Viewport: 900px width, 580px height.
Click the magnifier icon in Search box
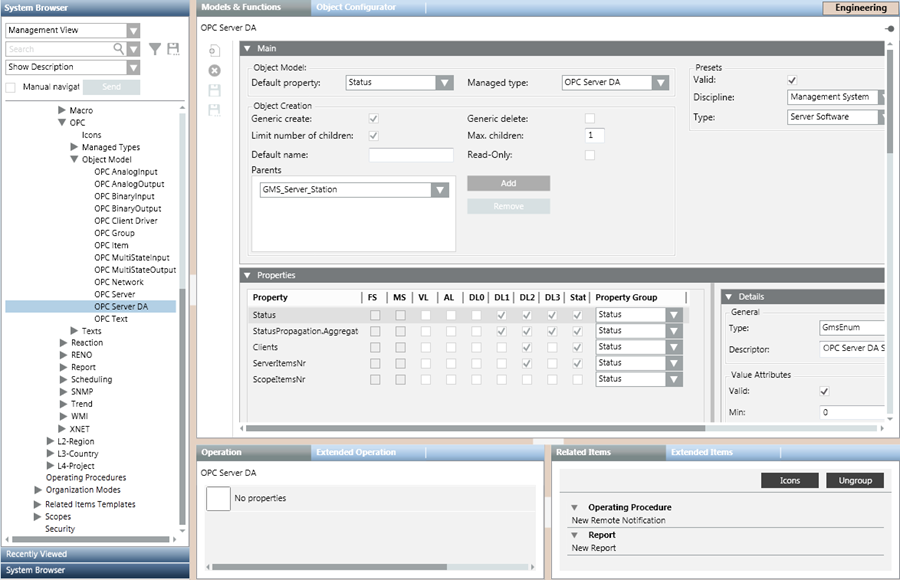pyautogui.click(x=119, y=48)
